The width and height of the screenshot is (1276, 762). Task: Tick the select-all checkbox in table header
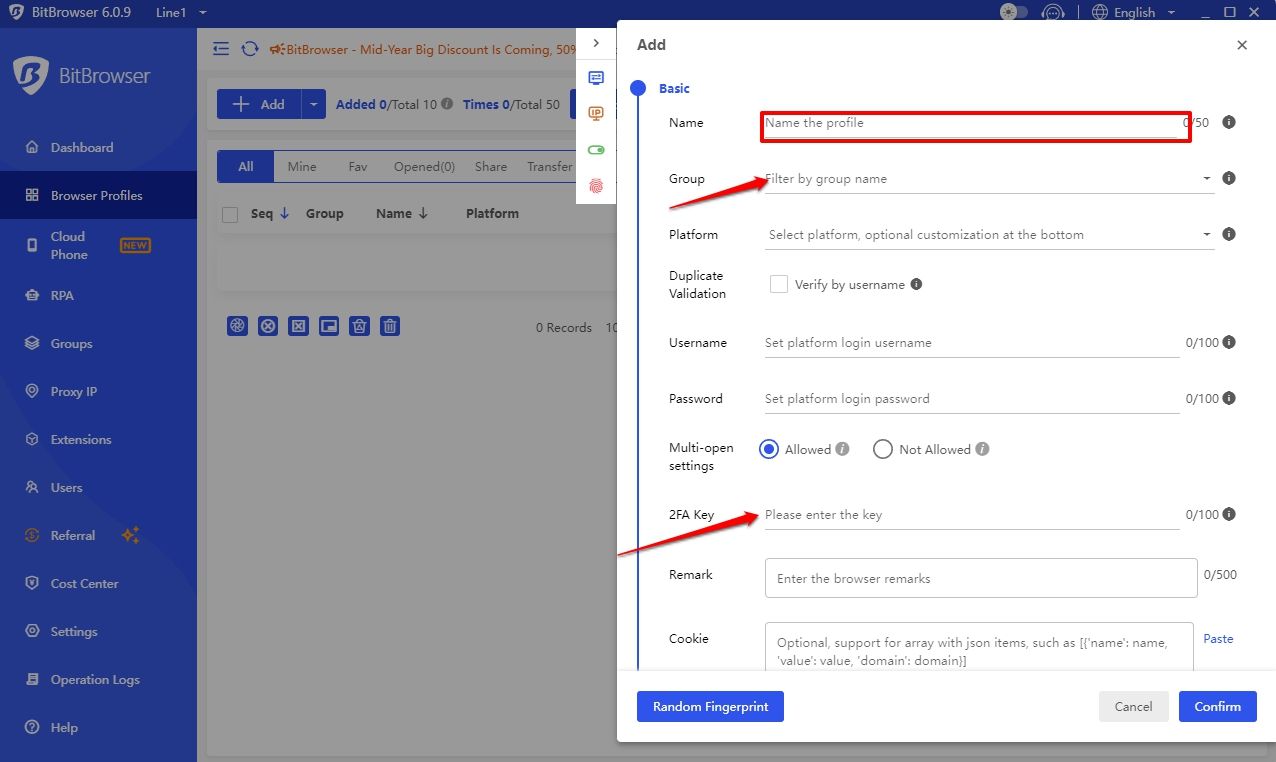pyautogui.click(x=230, y=214)
